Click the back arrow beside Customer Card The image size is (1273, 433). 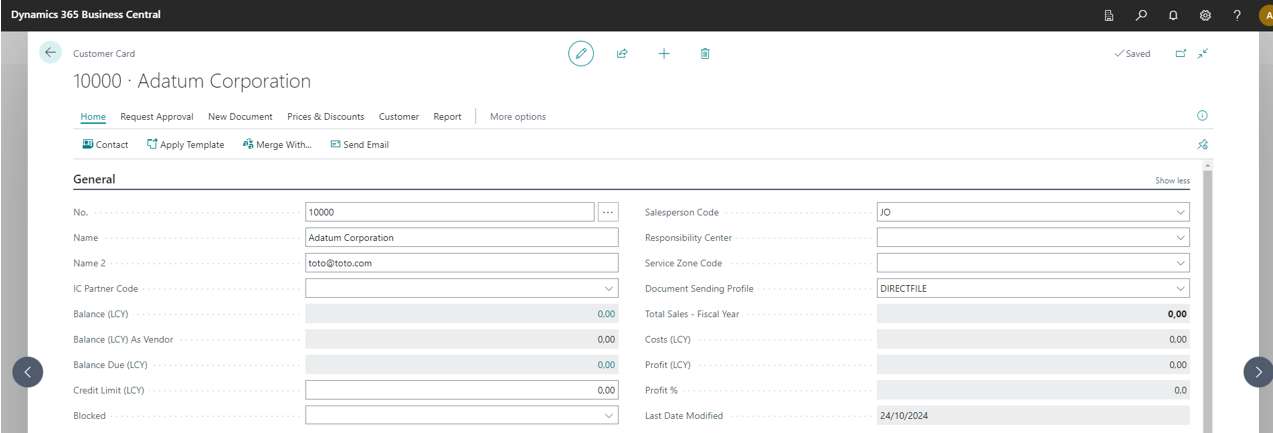point(51,53)
